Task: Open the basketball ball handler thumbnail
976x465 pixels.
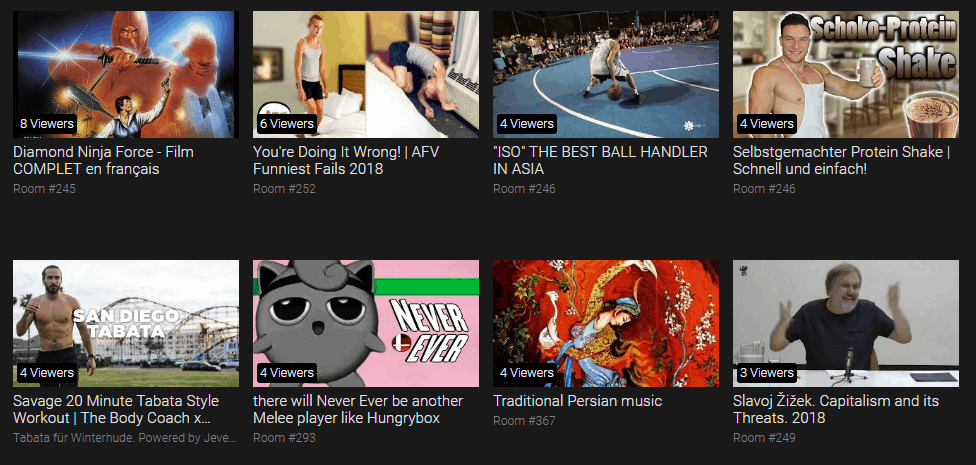Action: pos(606,74)
